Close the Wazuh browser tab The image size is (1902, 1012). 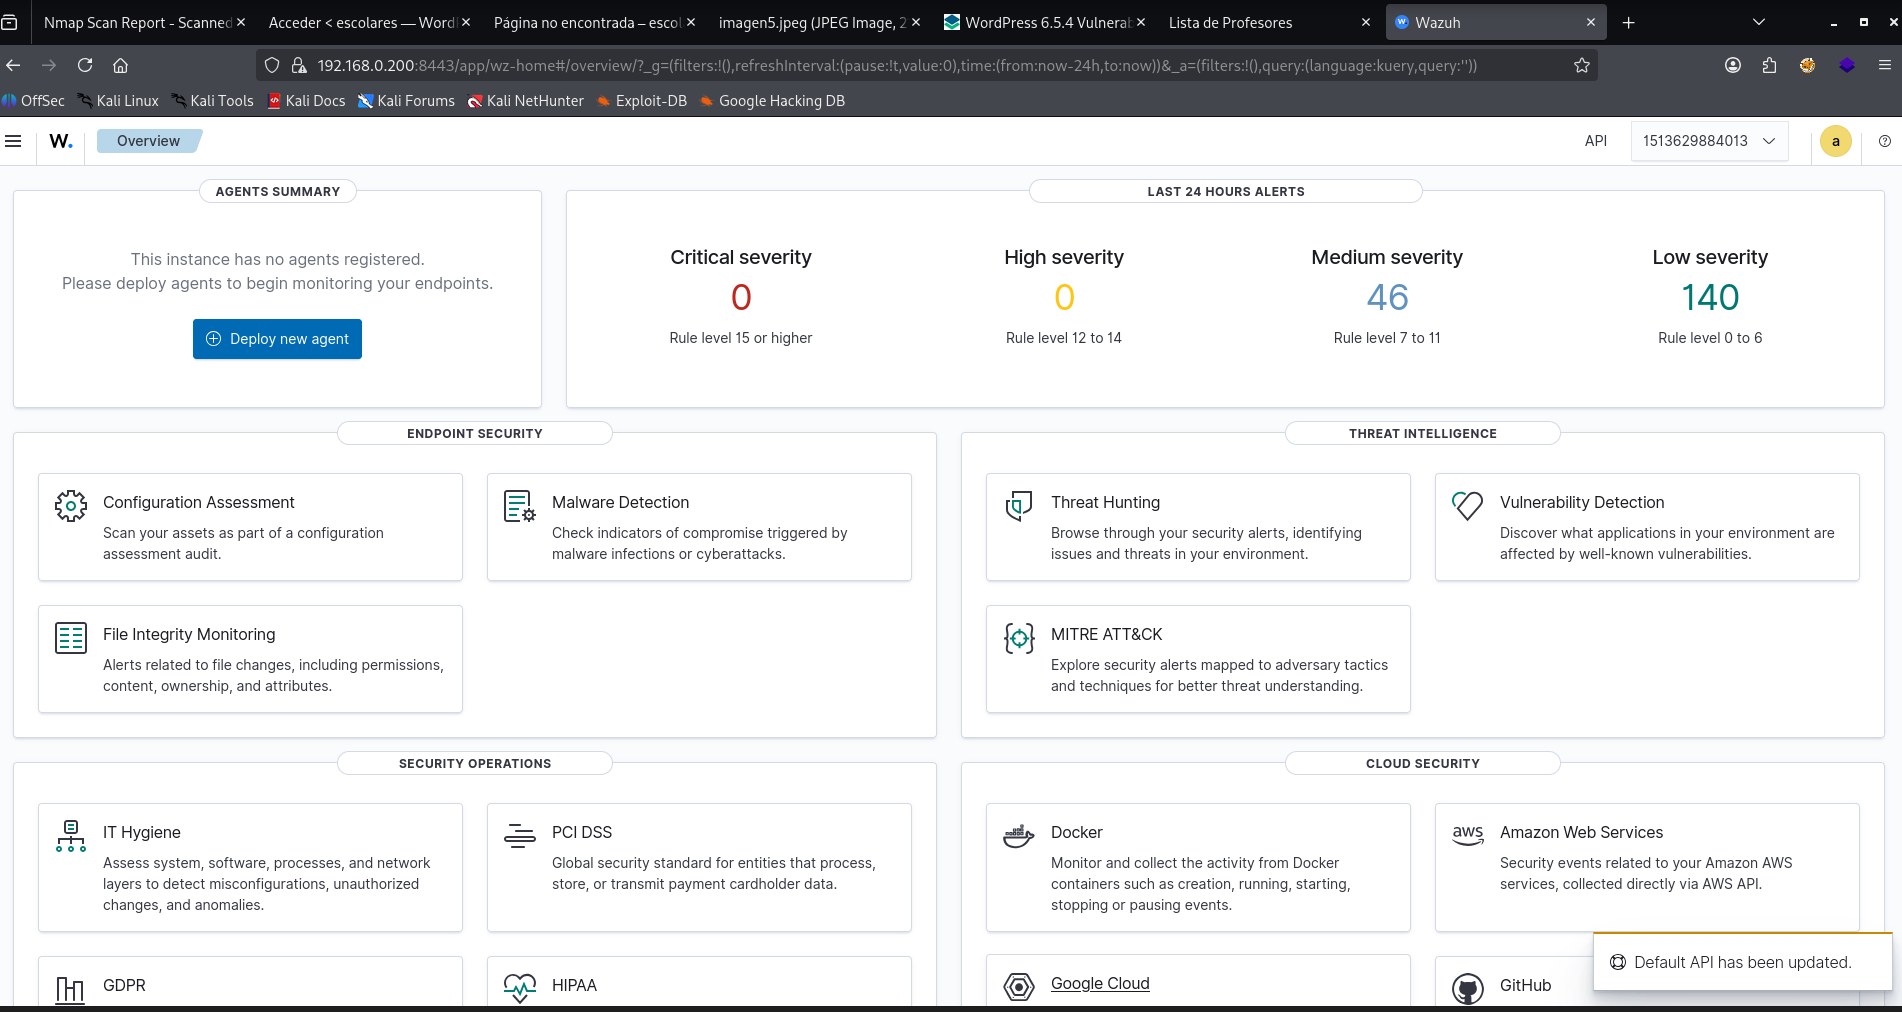point(1591,22)
